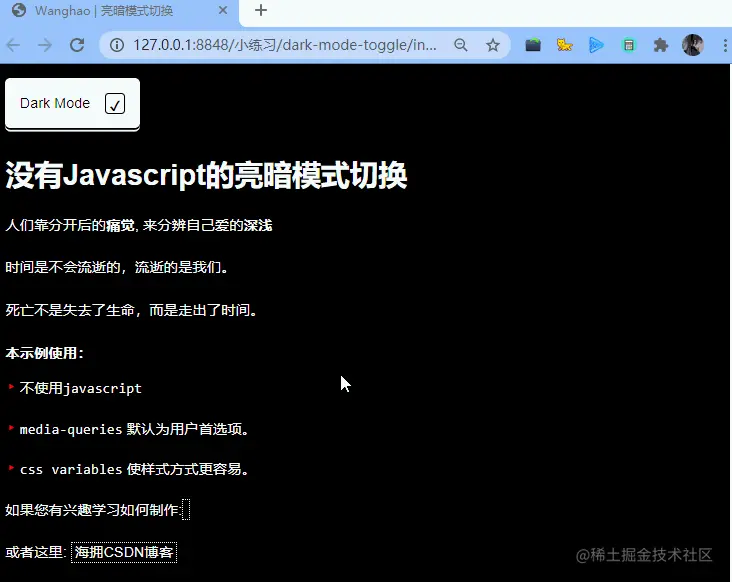This screenshot has height=582, width=732.
Task: Click the line 时间是不会流逝的
Action: (117, 267)
